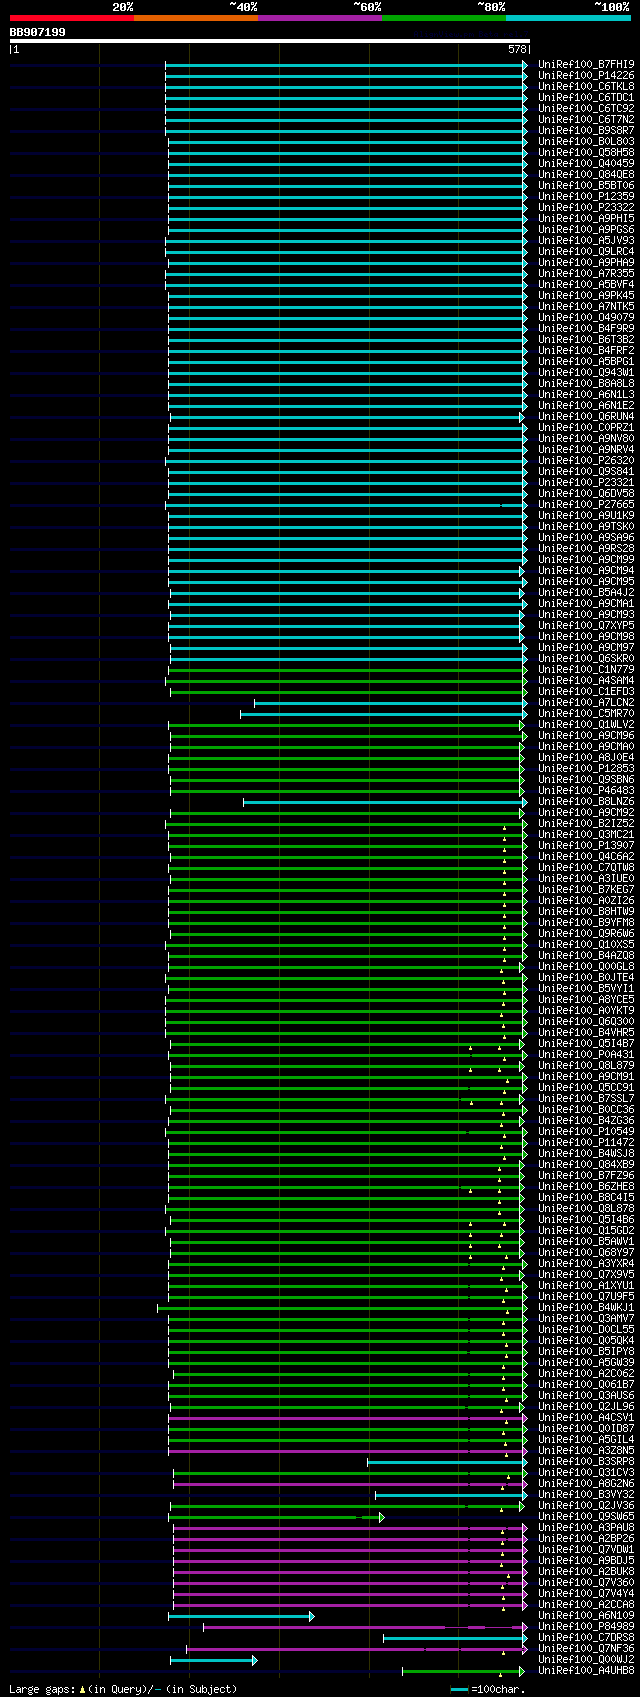The image size is (640, 1697).
Task: Select label UniRef100_P84989
Action: 586,1627
